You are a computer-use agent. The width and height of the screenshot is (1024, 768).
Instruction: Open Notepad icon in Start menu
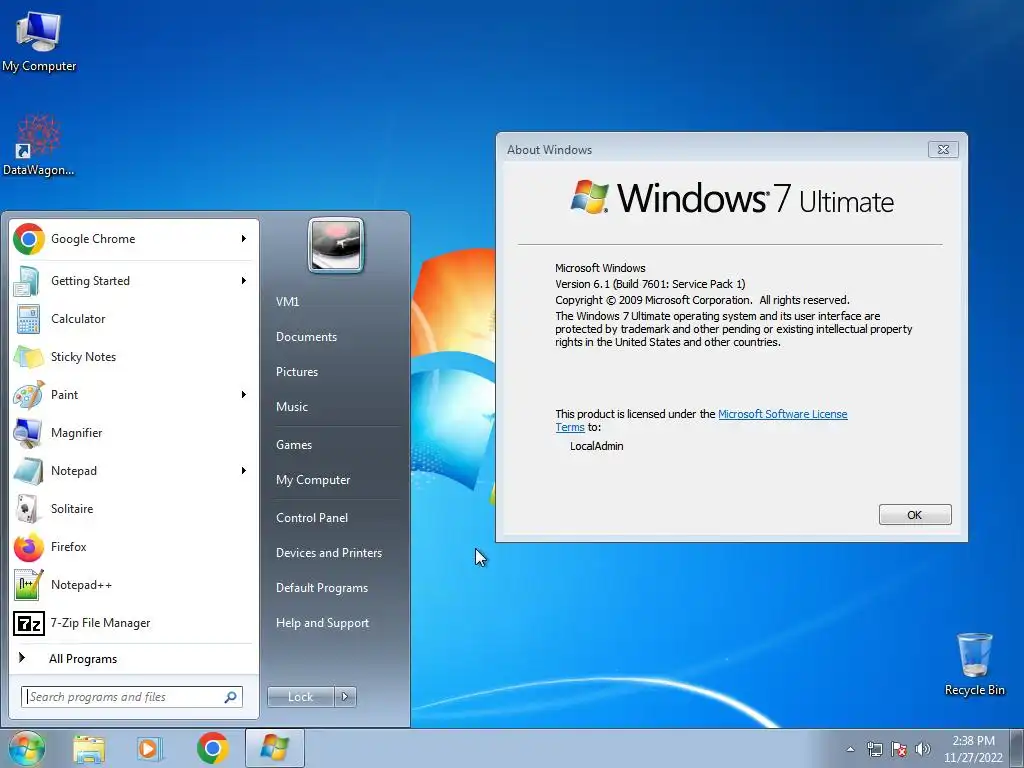point(28,470)
